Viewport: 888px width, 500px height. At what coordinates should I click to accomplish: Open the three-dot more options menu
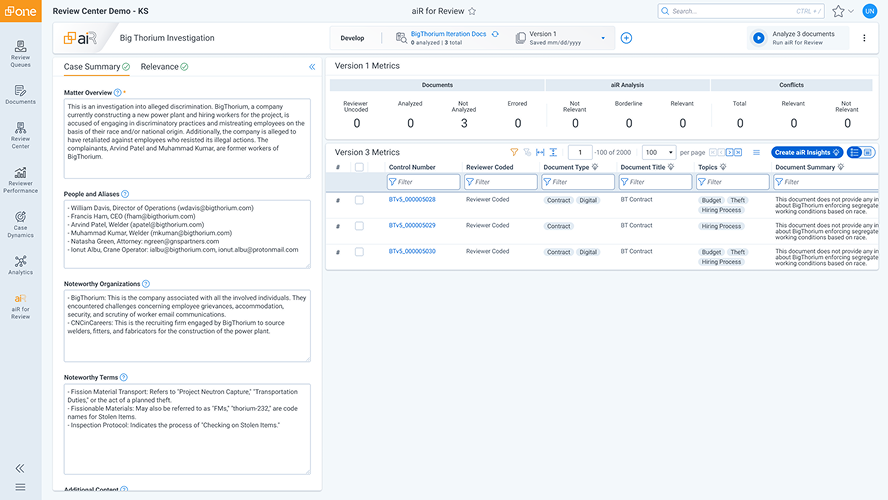tap(864, 38)
